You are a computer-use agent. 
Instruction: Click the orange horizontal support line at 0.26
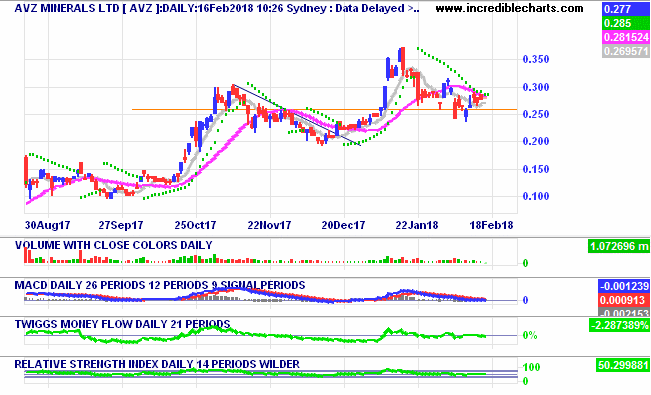pos(324,110)
